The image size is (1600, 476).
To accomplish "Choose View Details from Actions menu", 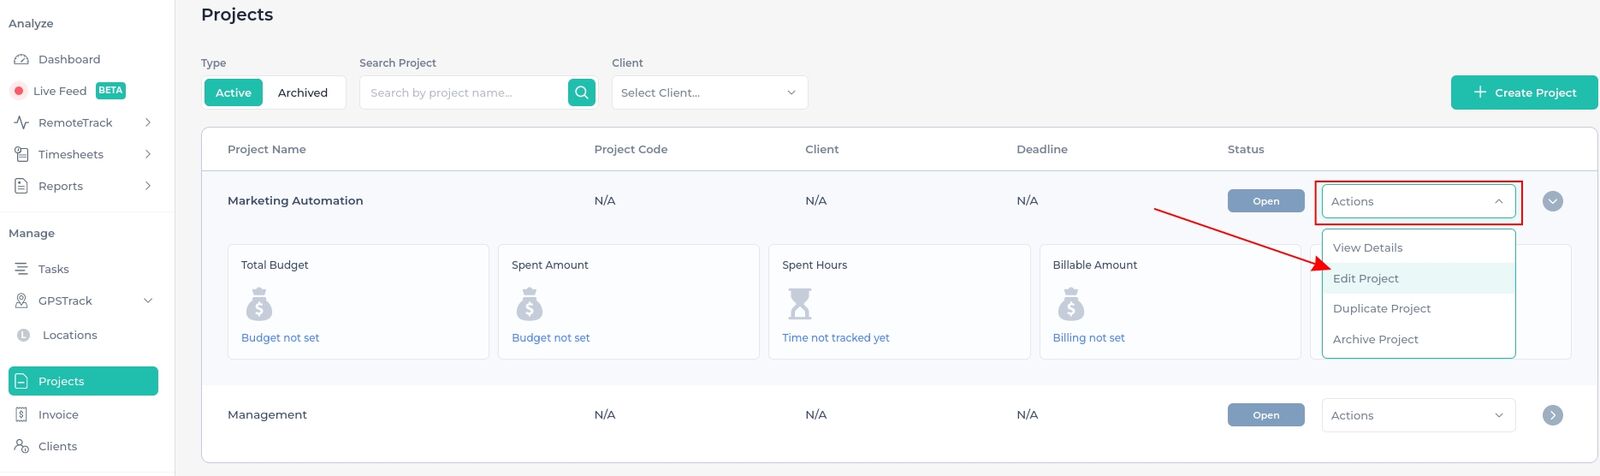I will click(1419, 247).
